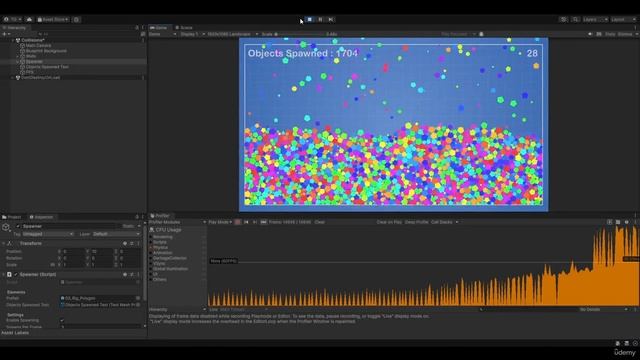The height and width of the screenshot is (360, 640).
Task: Toggle the Stats overlay button
Action: pyautogui.click(x=610, y=34)
